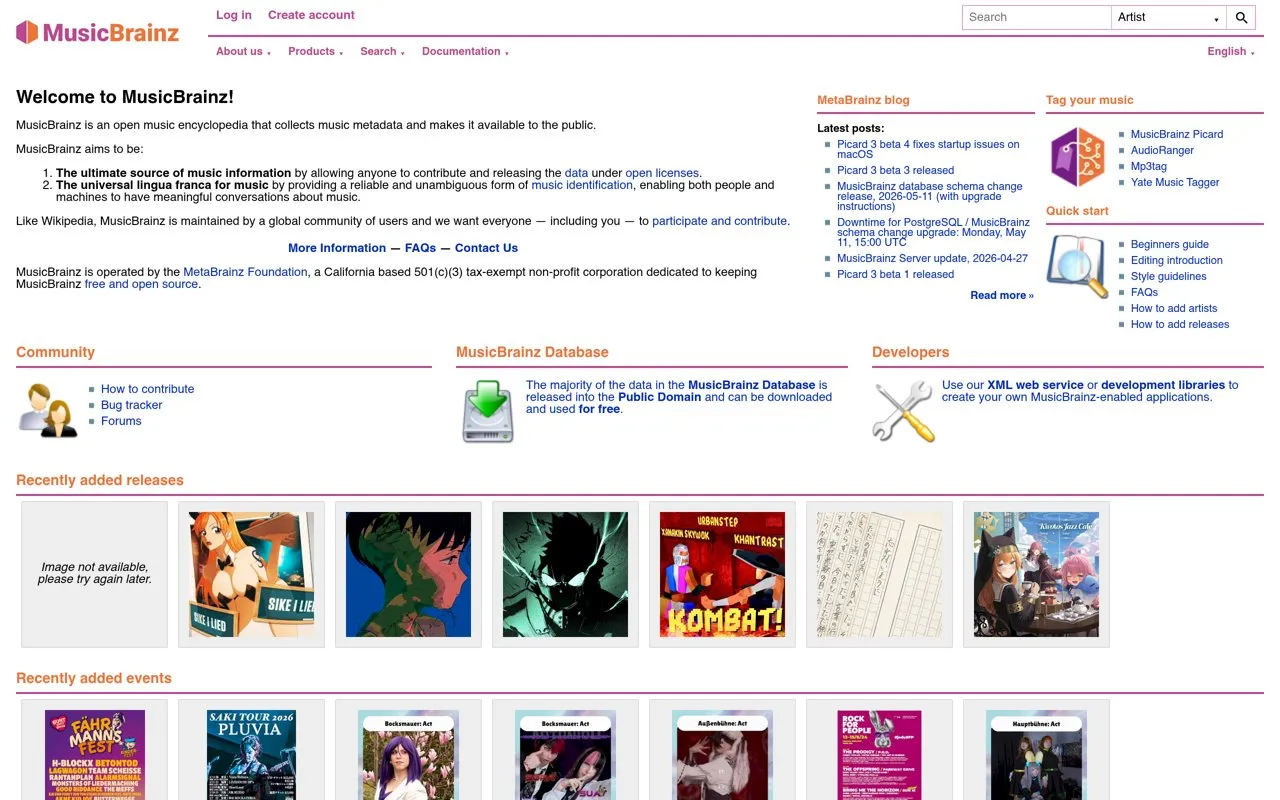Open the Yate Music Tagger link
Image resolution: width=1280 pixels, height=800 pixels.
point(1175,182)
